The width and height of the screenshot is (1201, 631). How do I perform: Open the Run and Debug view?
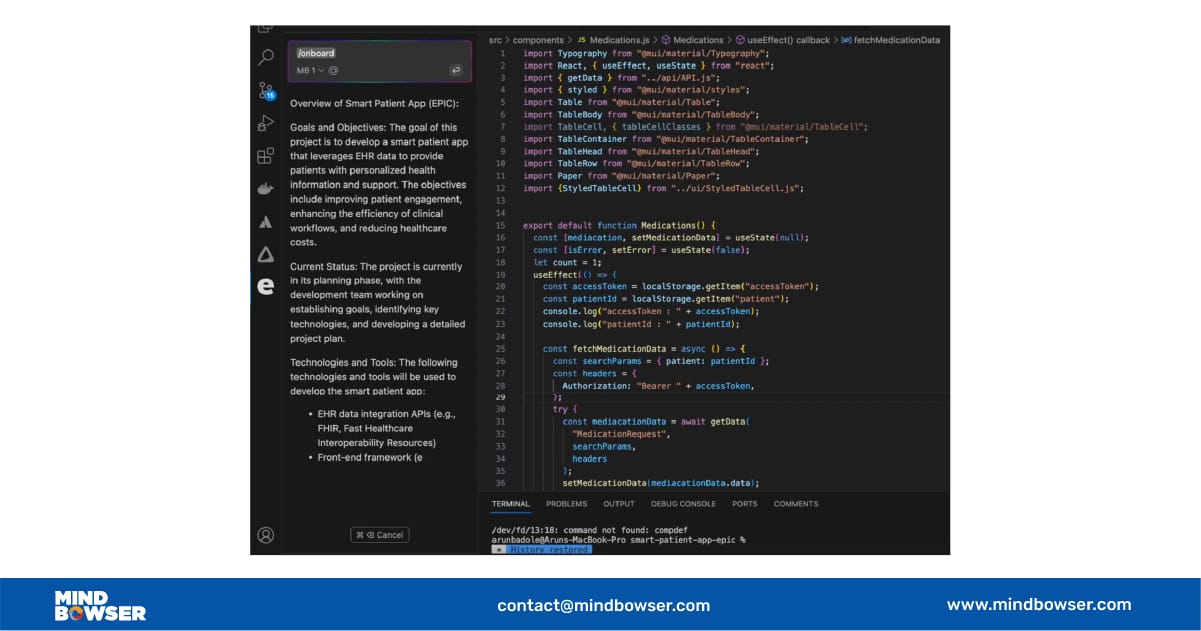pos(266,123)
